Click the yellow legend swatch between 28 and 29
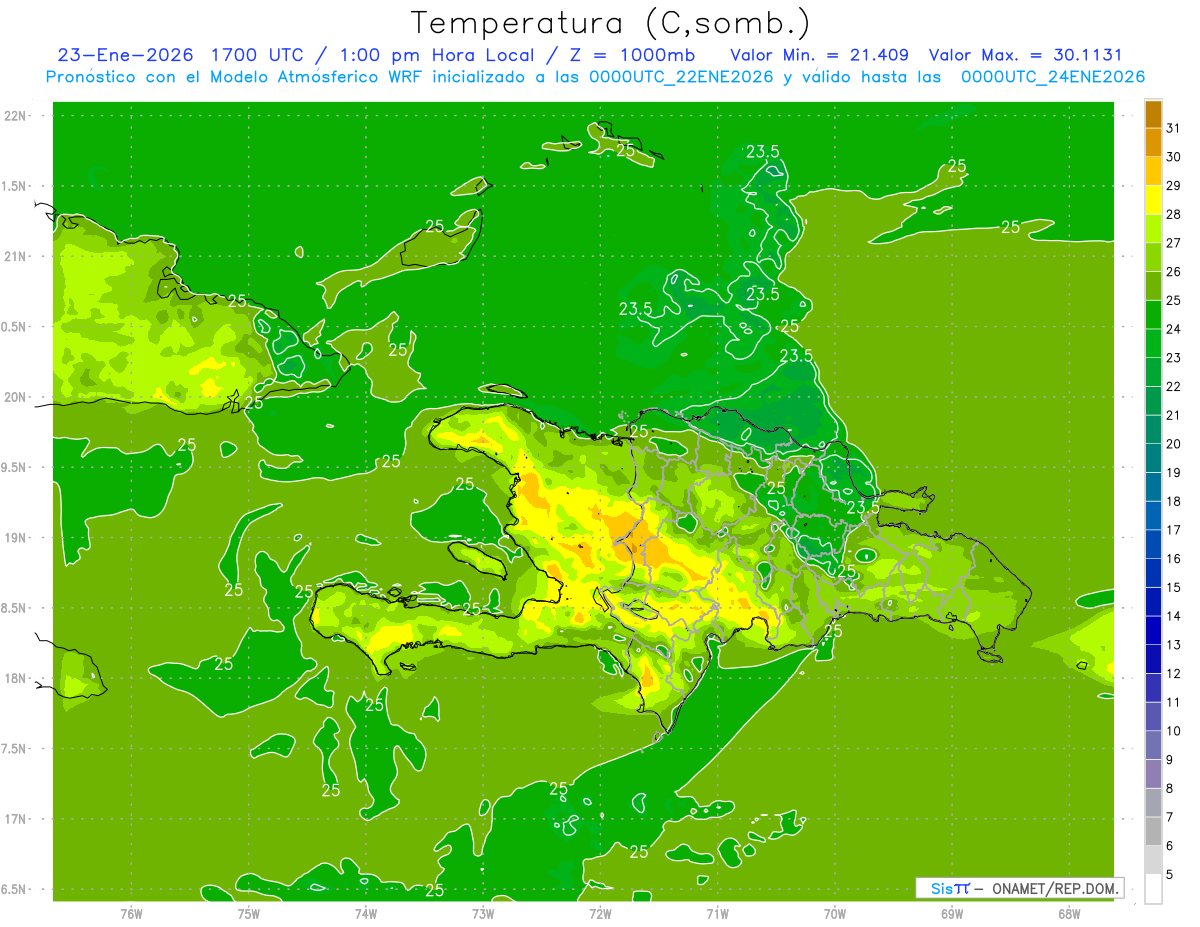 [x=1153, y=200]
